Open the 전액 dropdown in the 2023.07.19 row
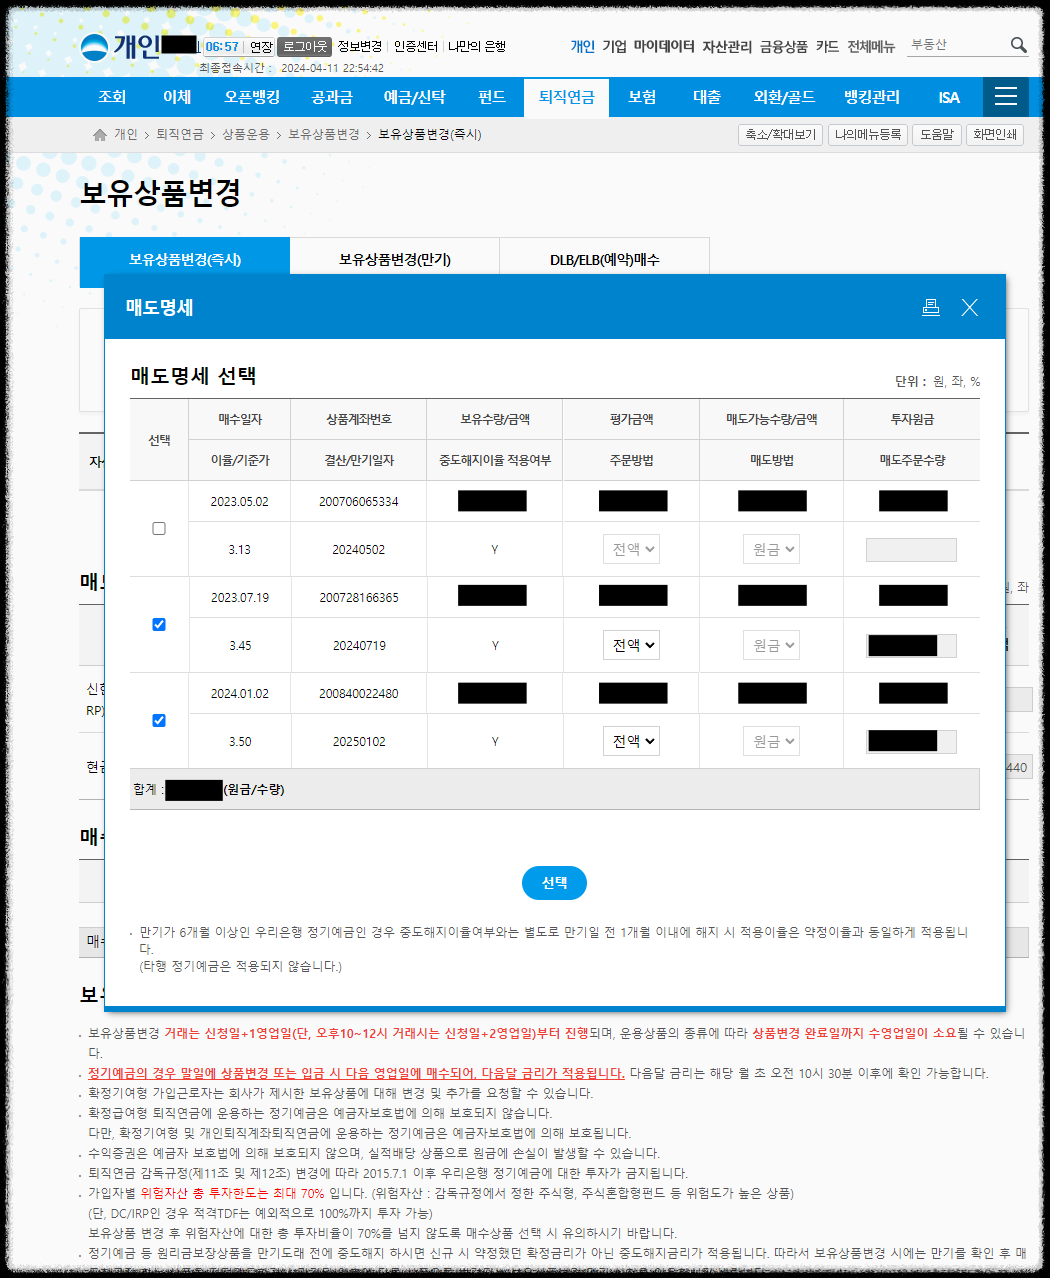The image size is (1050, 1278). pyautogui.click(x=631, y=644)
